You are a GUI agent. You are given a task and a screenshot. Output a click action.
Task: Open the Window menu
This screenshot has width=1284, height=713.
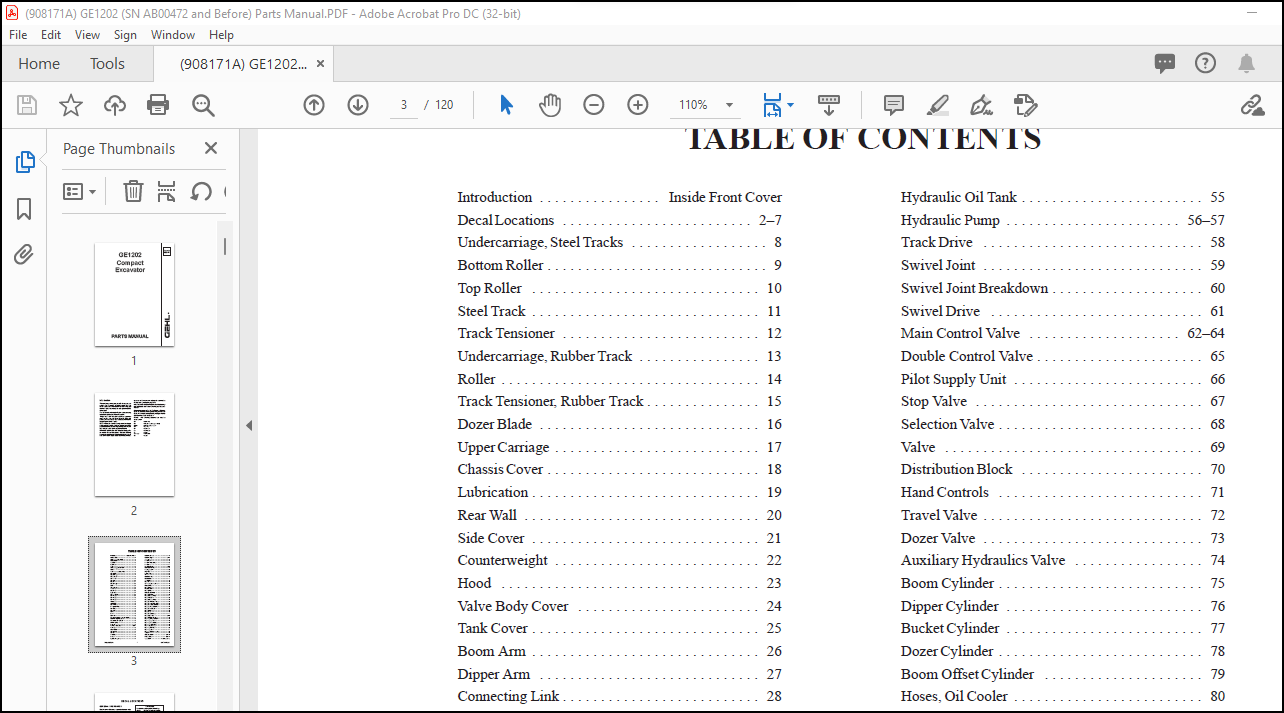click(x=173, y=34)
